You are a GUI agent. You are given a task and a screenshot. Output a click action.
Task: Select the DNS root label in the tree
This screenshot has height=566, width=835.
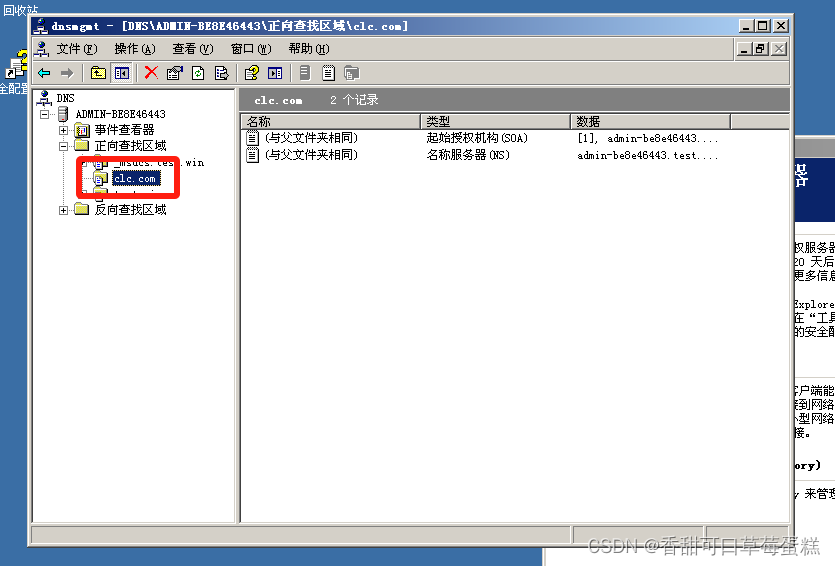[66, 98]
